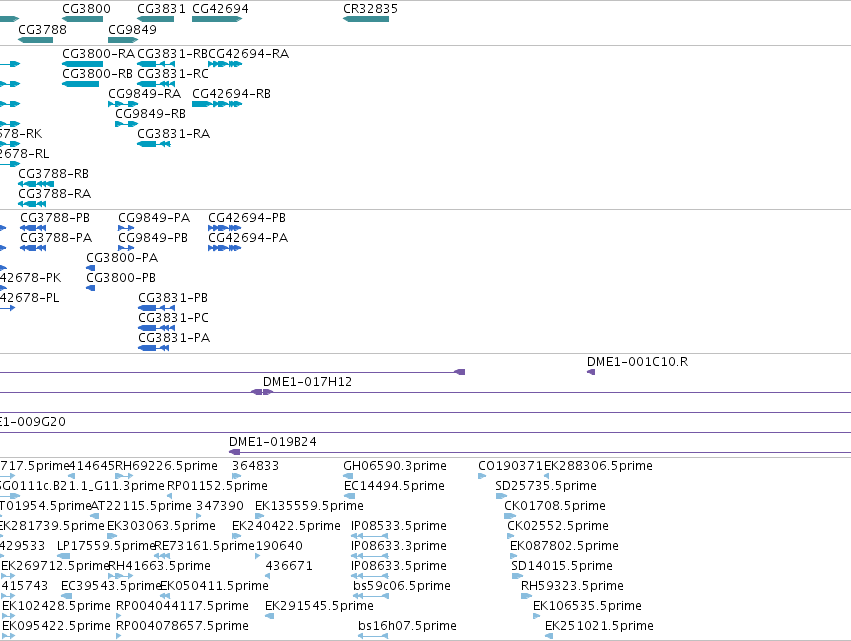Image resolution: width=851 pixels, height=641 pixels.
Task: Select the DME1-001C10.R marker
Action: tap(591, 372)
